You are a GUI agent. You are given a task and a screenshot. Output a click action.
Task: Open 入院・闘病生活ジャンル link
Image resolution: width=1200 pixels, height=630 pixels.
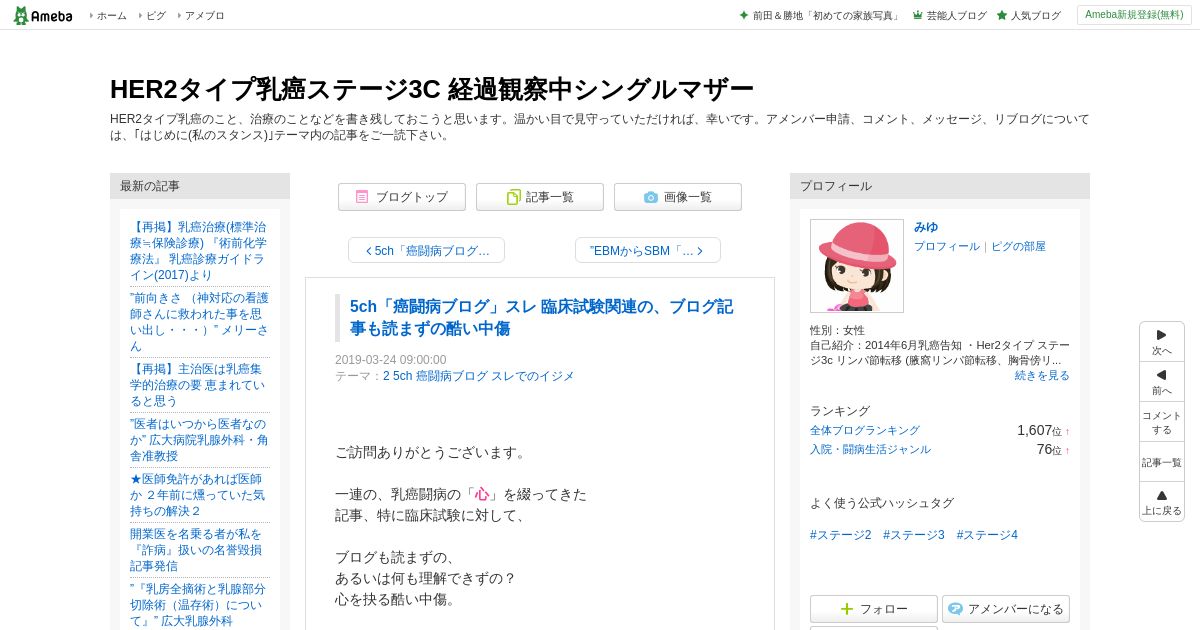point(870,449)
